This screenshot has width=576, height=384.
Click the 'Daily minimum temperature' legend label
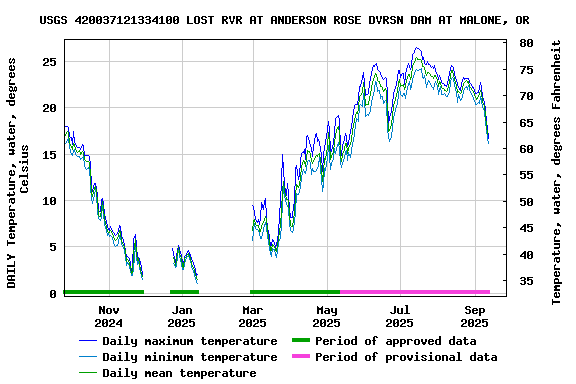[190, 357]
